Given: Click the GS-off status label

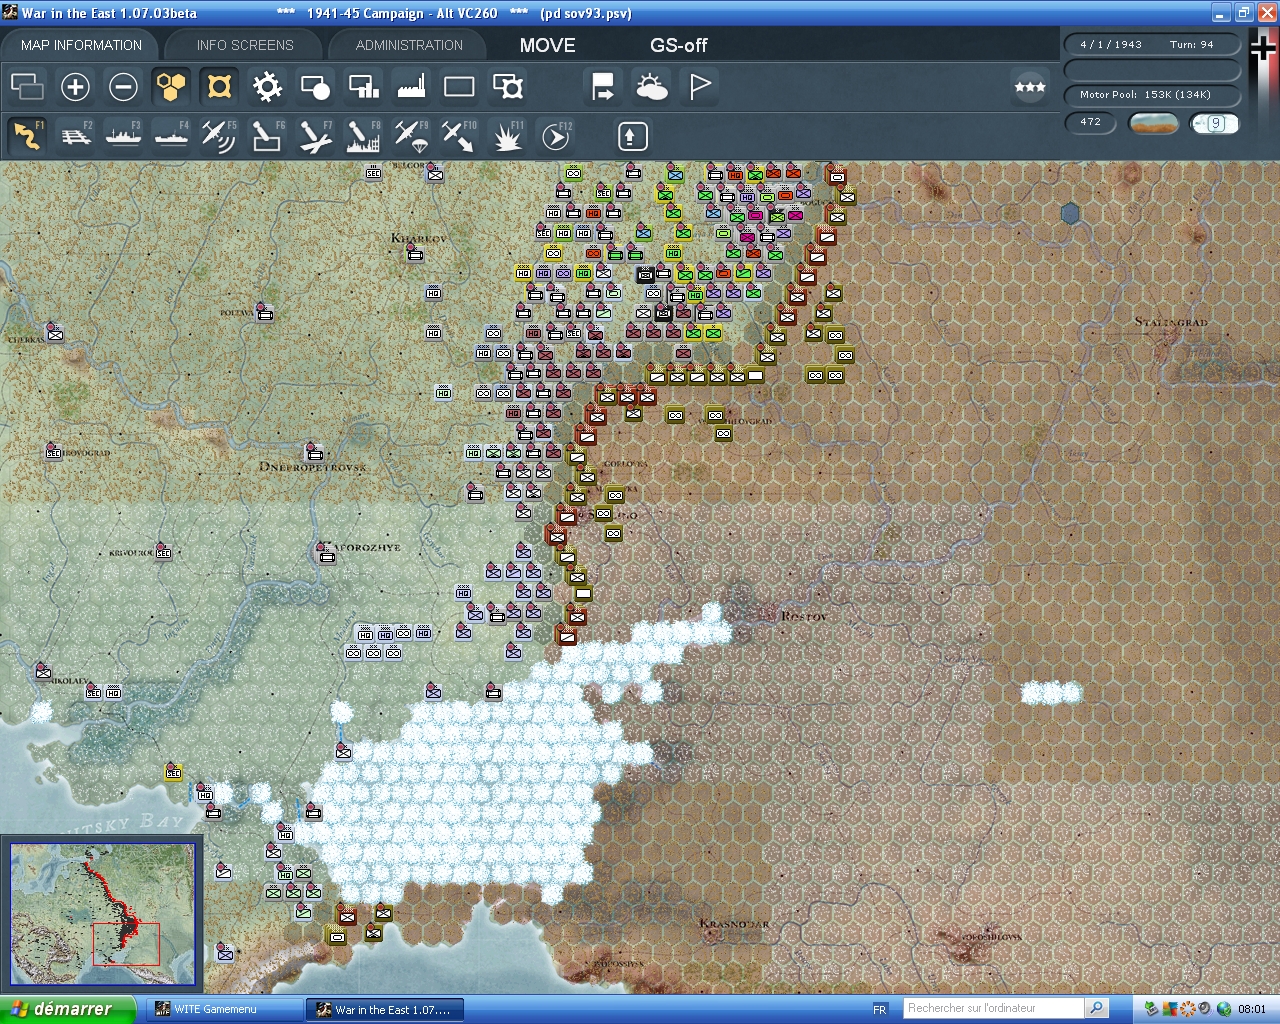Looking at the screenshot, I should 678,45.
